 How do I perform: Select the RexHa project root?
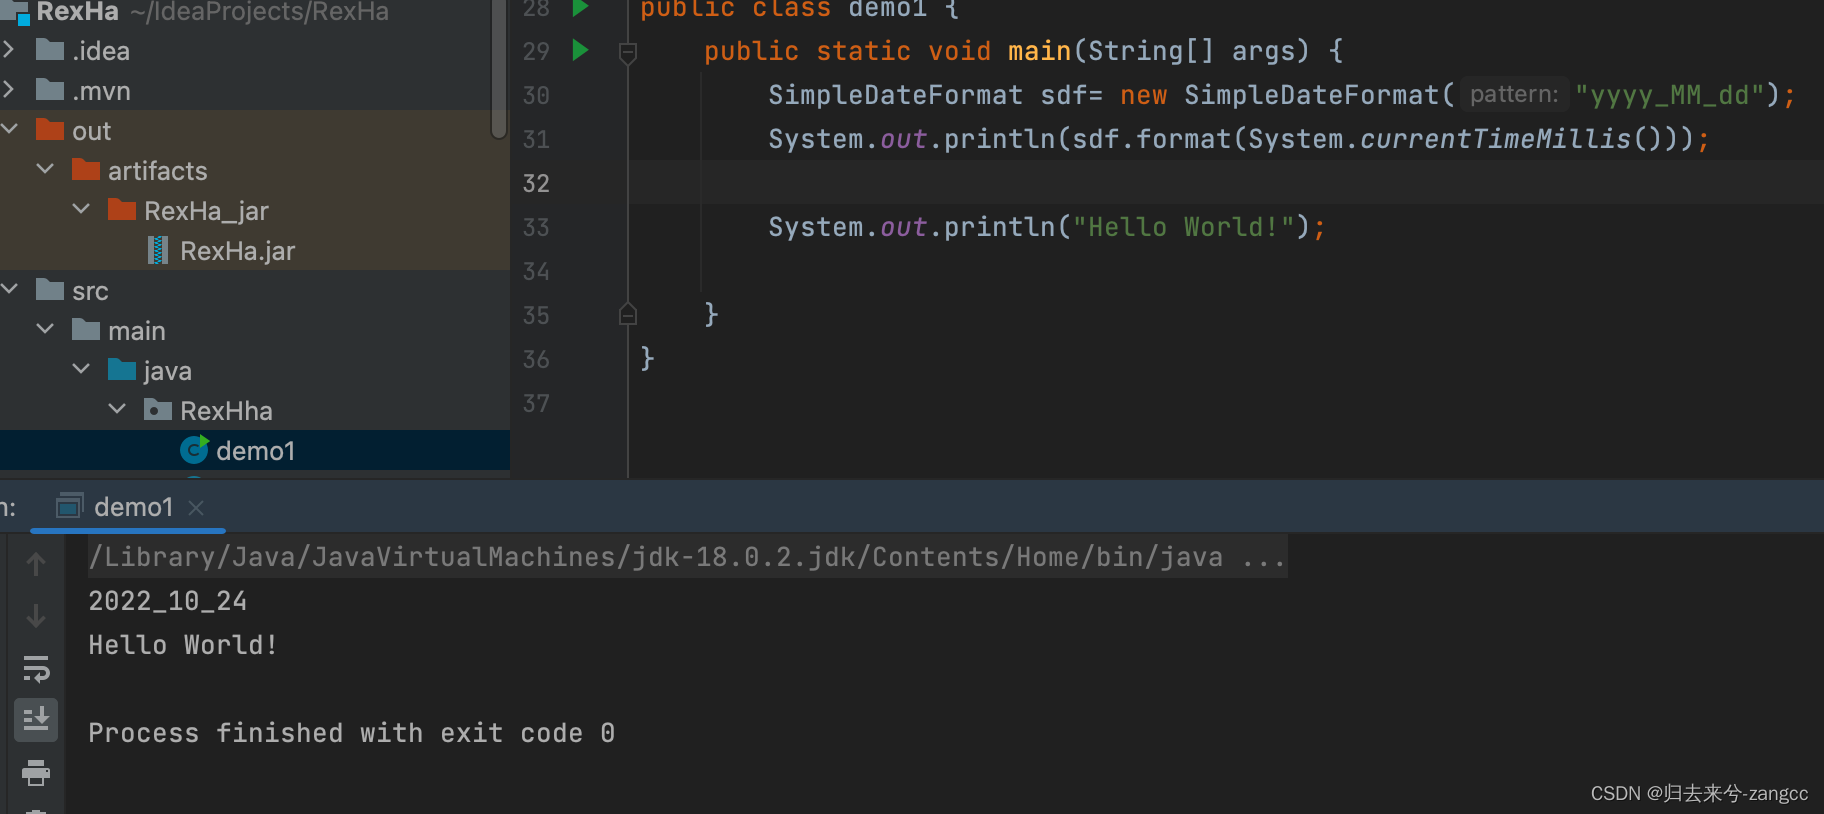coord(255,12)
